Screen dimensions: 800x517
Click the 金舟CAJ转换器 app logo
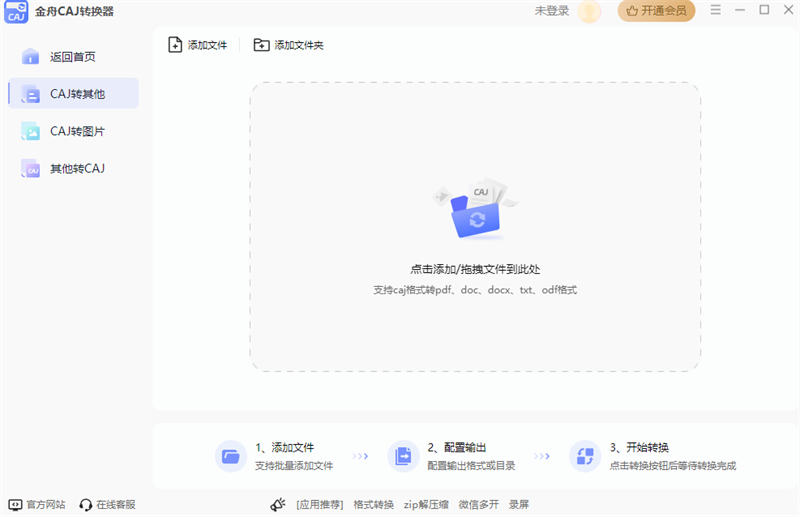pyautogui.click(x=16, y=12)
